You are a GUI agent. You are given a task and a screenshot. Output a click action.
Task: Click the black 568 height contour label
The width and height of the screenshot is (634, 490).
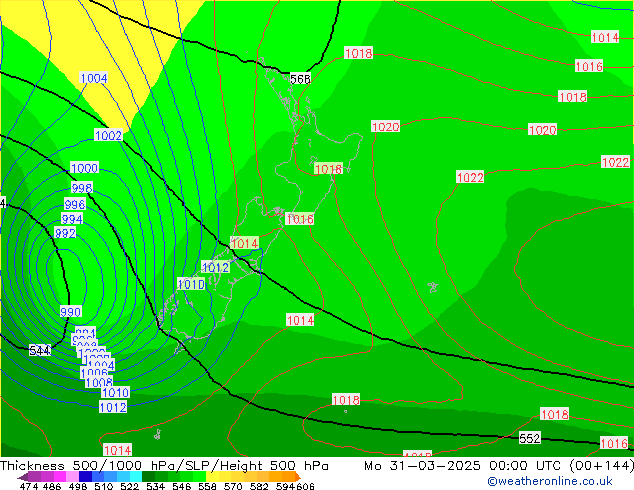pyautogui.click(x=300, y=79)
